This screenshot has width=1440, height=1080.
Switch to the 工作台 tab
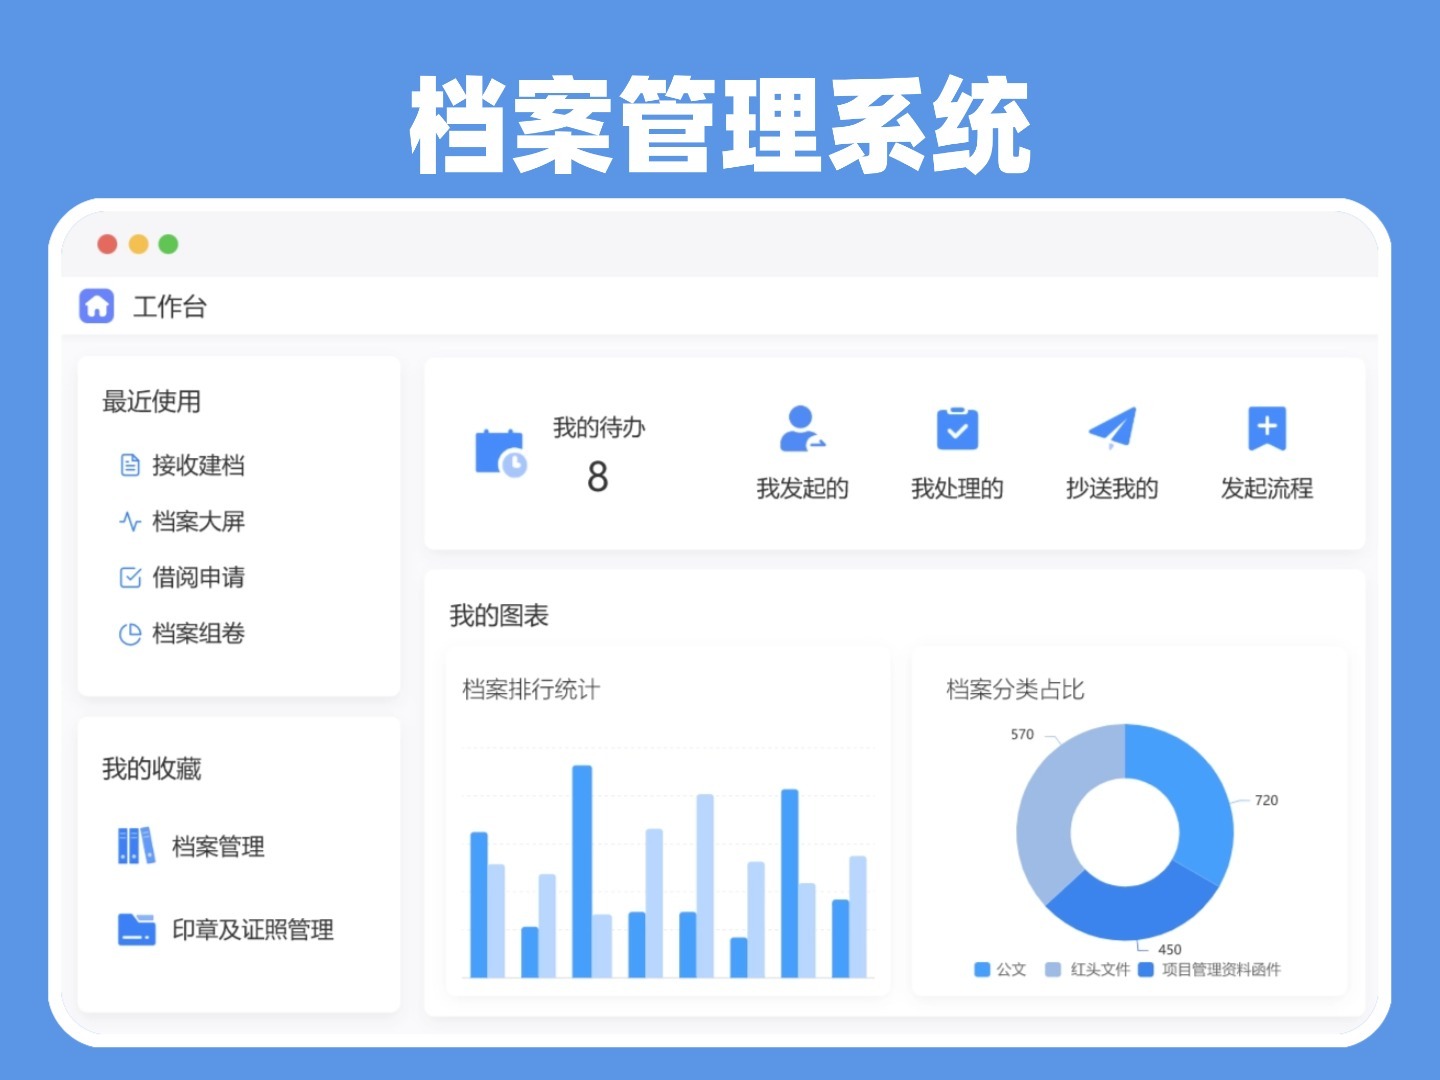pos(172,307)
